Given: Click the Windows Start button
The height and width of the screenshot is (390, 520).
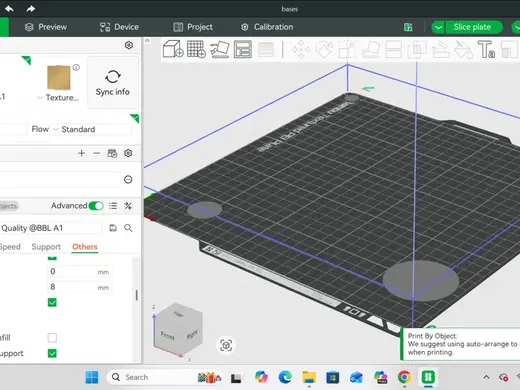Looking at the screenshot, I should pos(92,377).
